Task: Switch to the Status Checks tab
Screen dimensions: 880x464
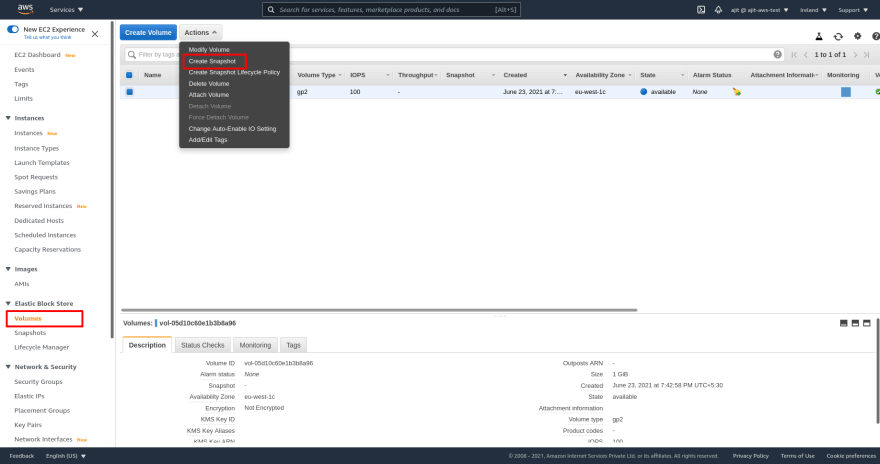Action: 203,345
